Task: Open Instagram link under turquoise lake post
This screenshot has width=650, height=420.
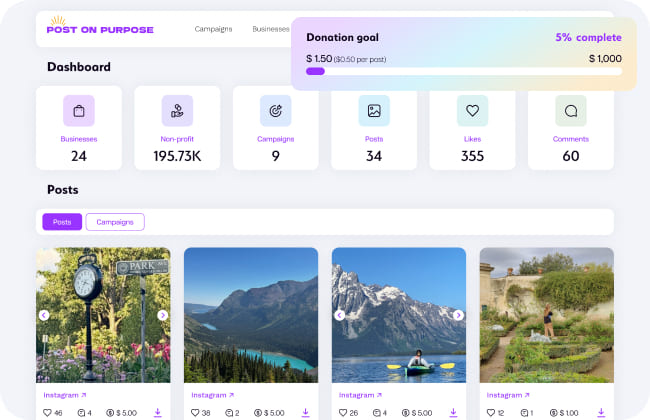Action: pyautogui.click(x=209, y=395)
